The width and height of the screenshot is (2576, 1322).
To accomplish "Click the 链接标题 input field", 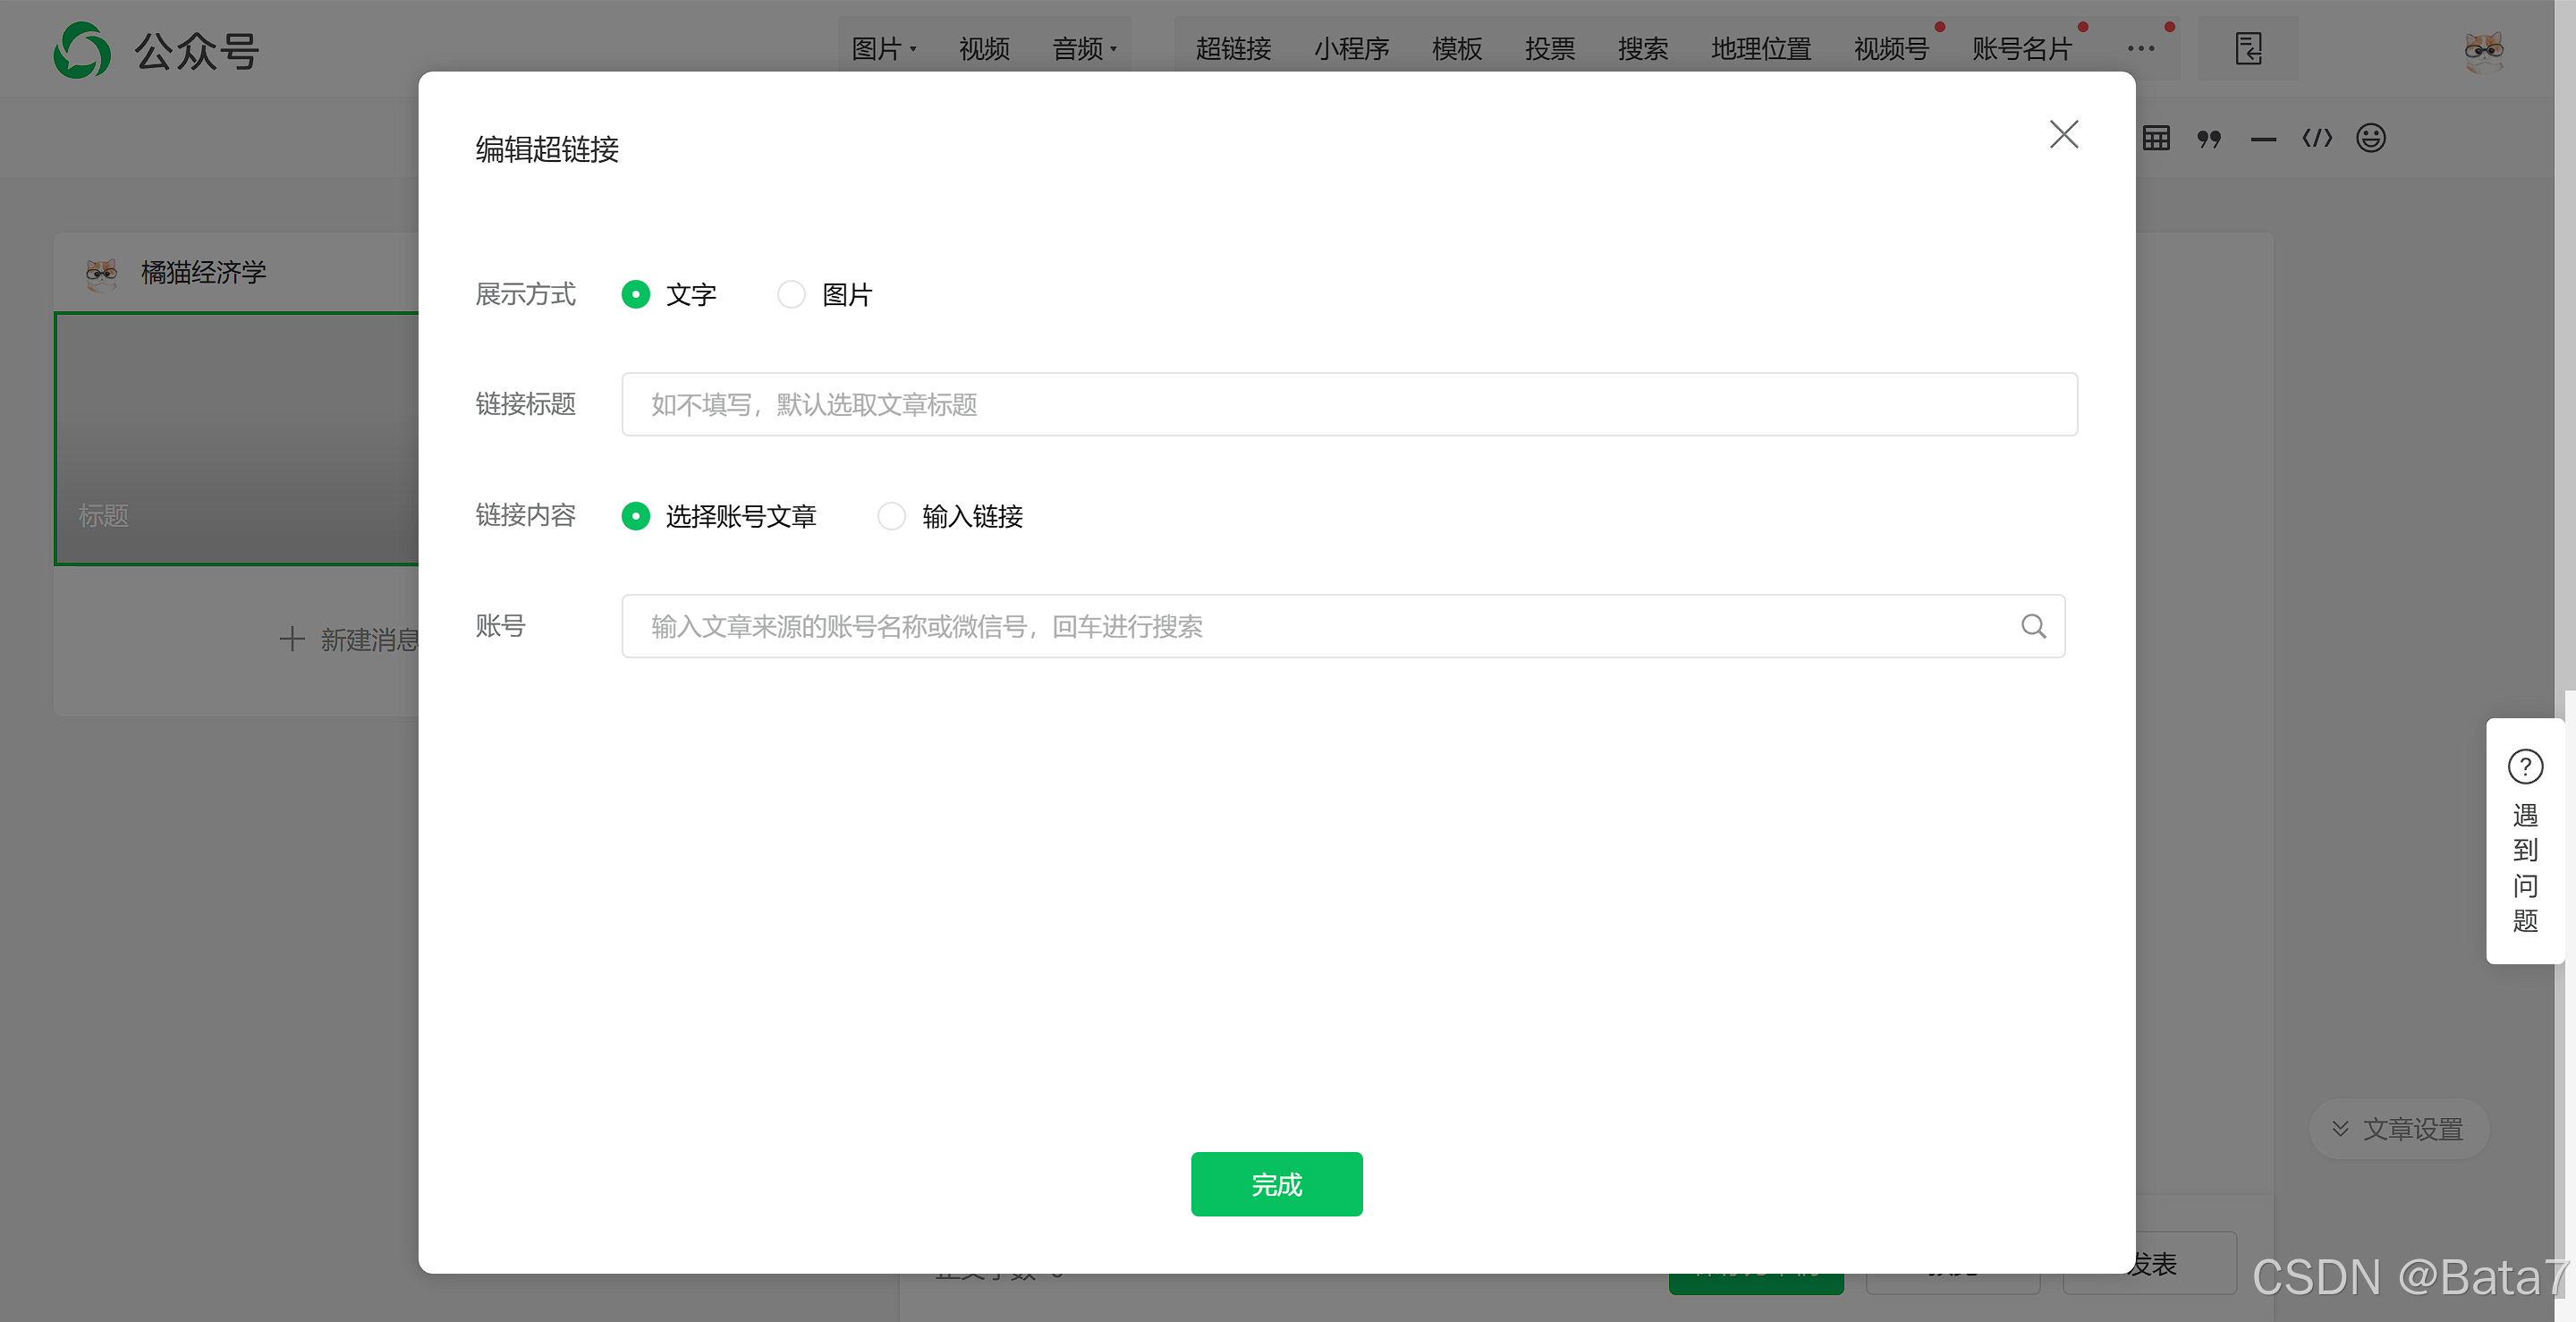I will tap(1349, 404).
